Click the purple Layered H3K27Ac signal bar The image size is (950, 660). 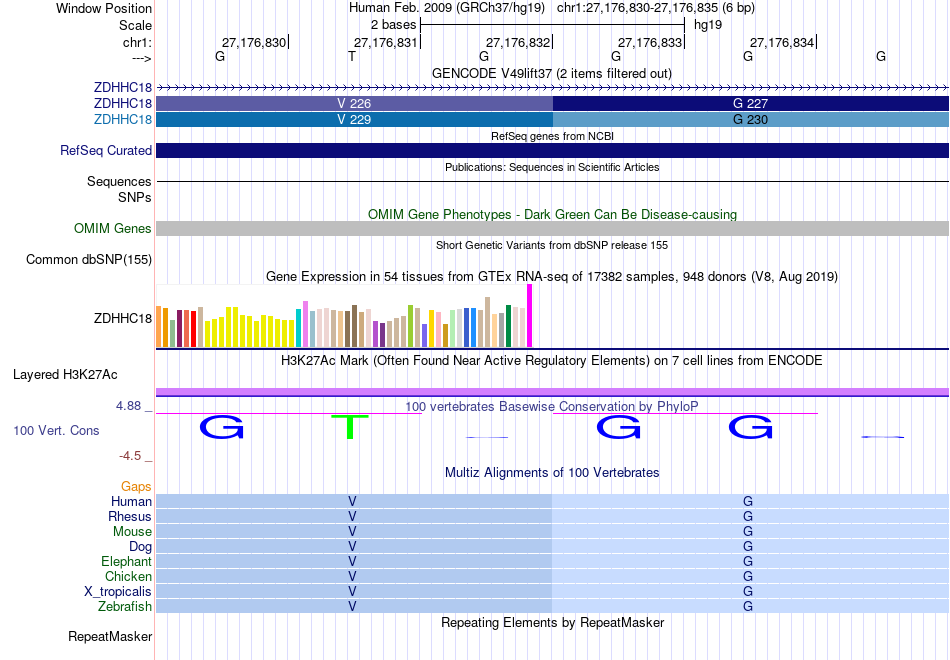553,392
